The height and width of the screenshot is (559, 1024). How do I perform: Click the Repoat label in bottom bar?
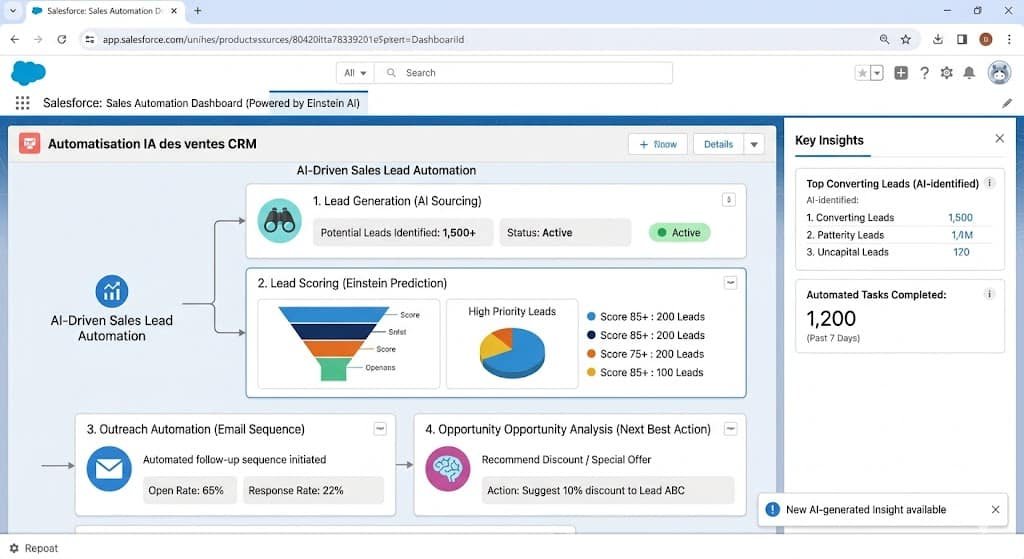pyautogui.click(x=41, y=549)
